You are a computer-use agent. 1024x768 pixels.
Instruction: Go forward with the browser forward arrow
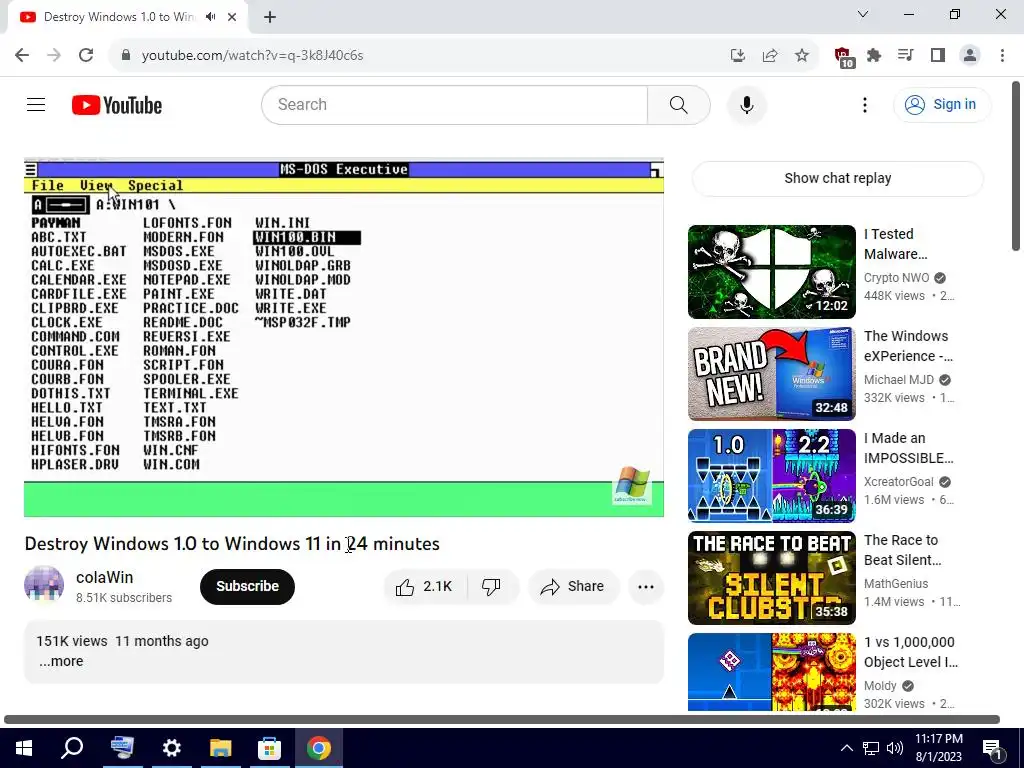[x=54, y=55]
